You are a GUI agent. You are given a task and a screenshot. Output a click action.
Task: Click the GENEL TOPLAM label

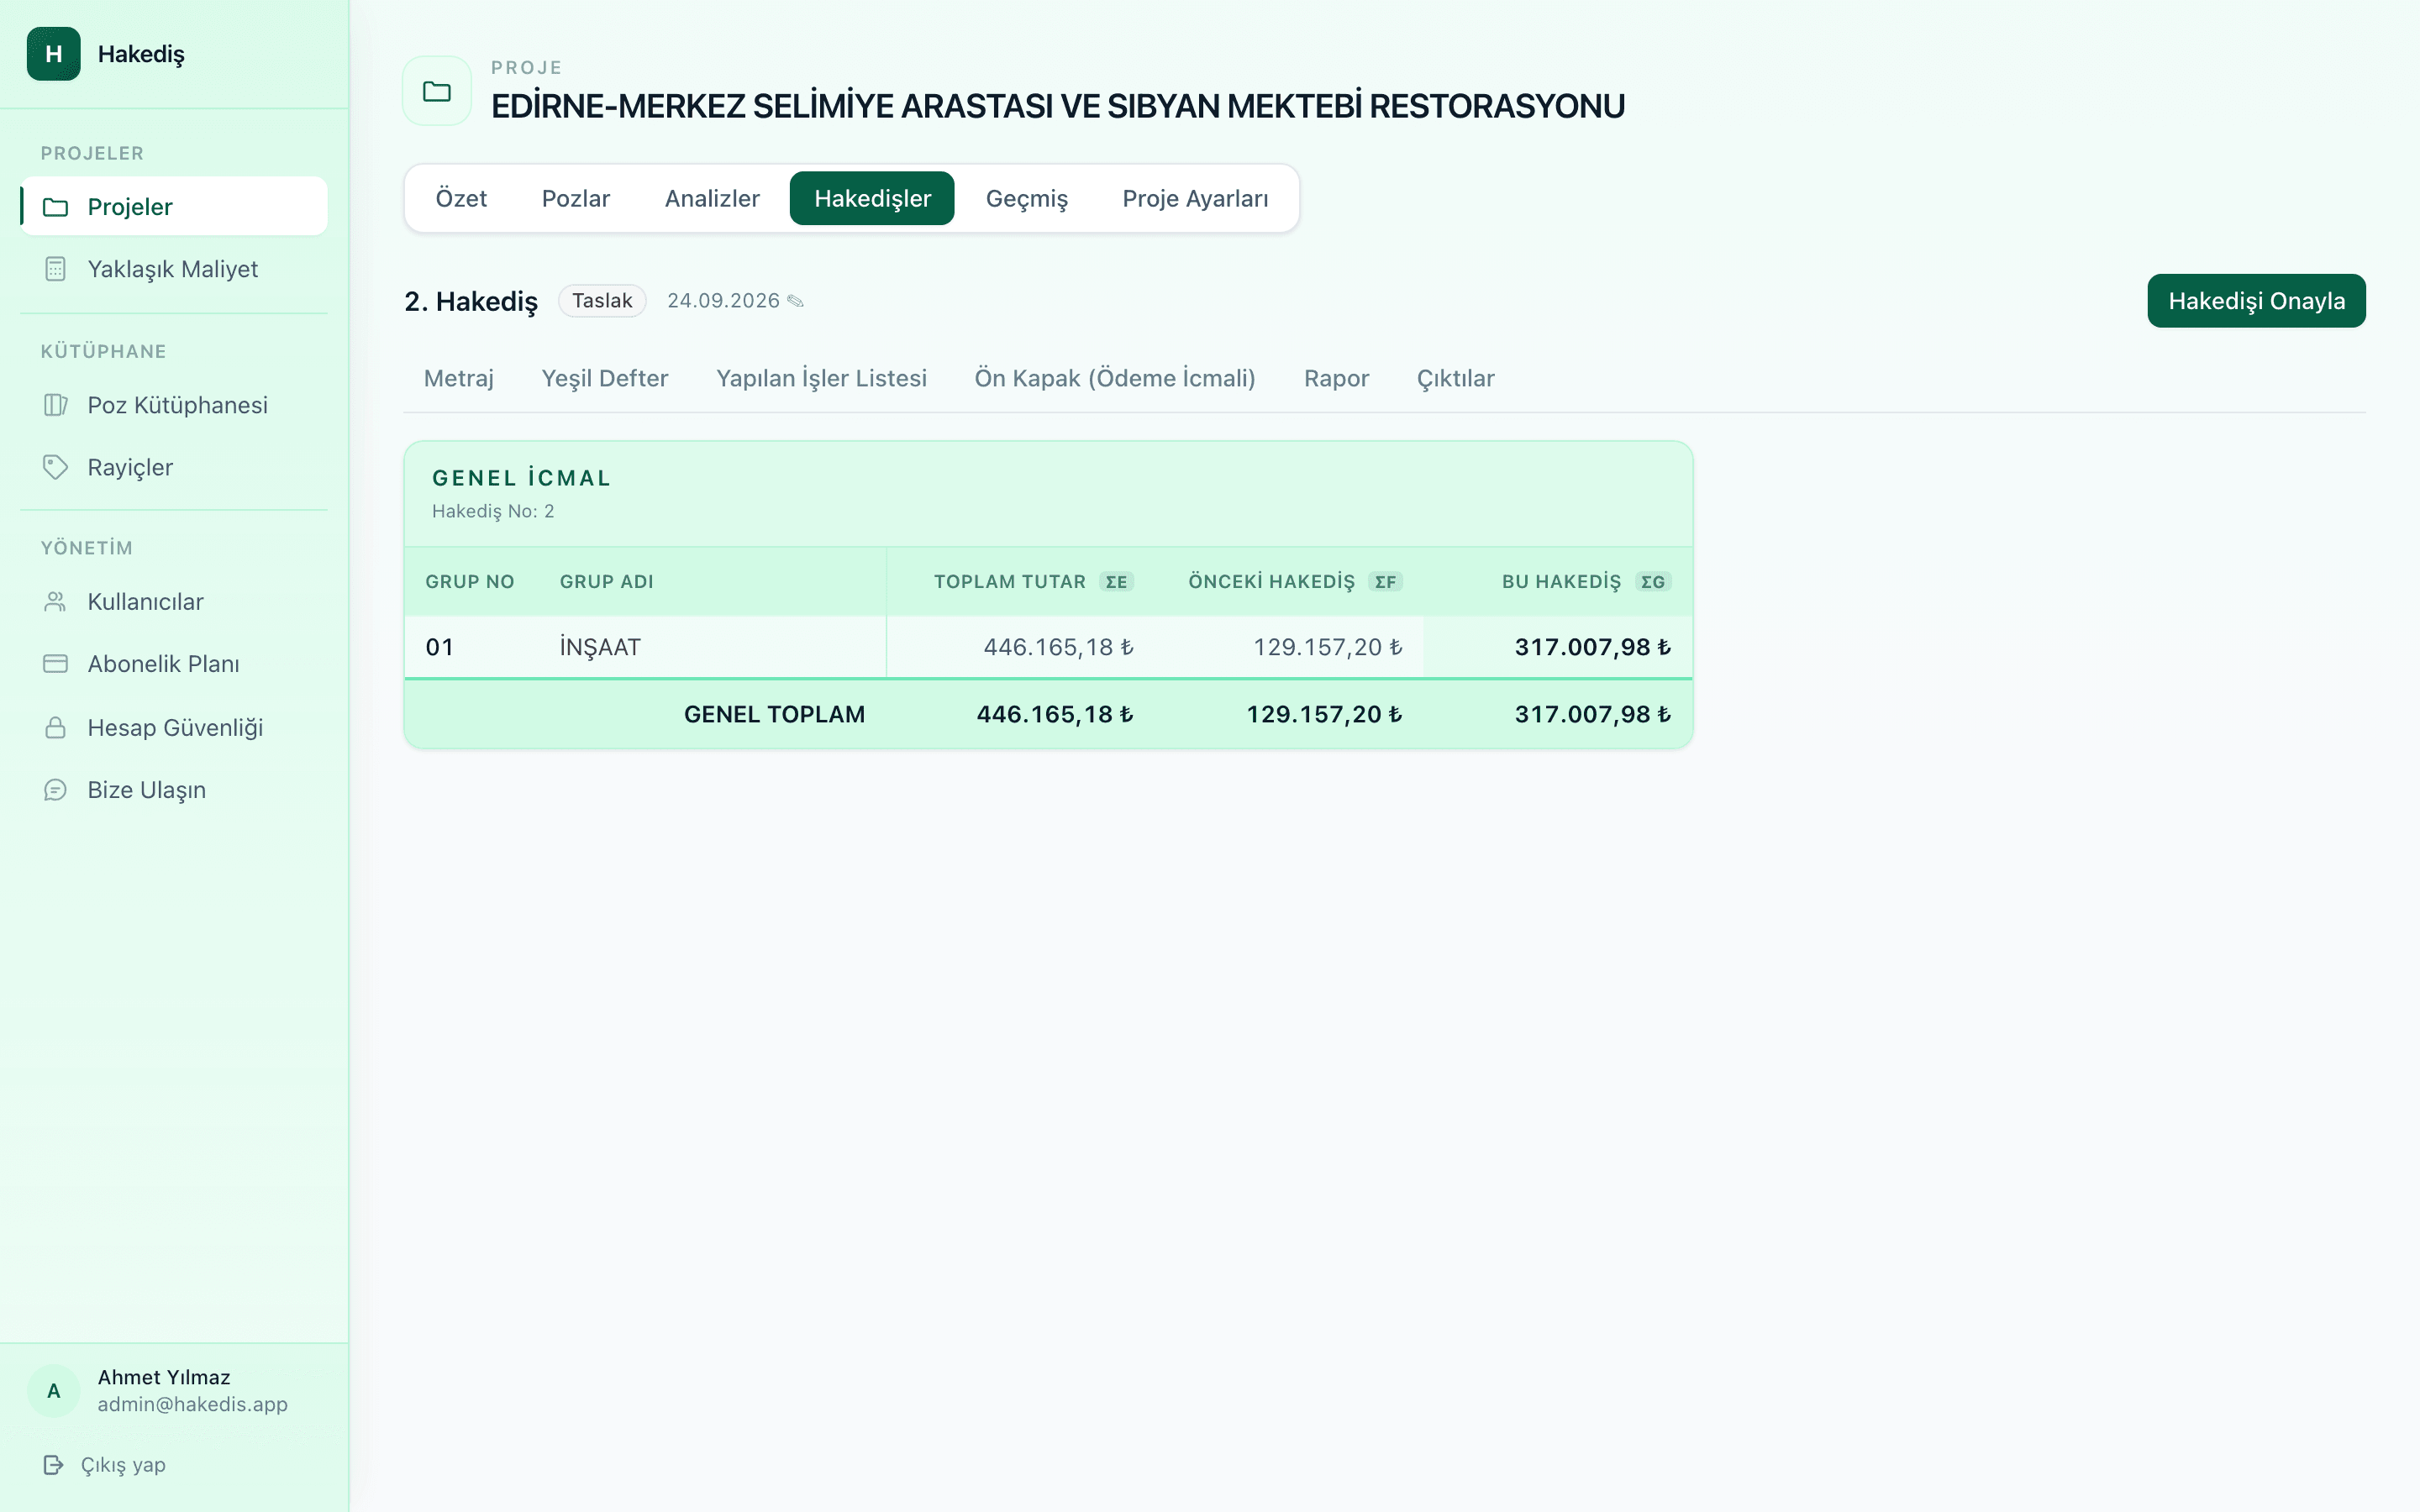(774, 714)
